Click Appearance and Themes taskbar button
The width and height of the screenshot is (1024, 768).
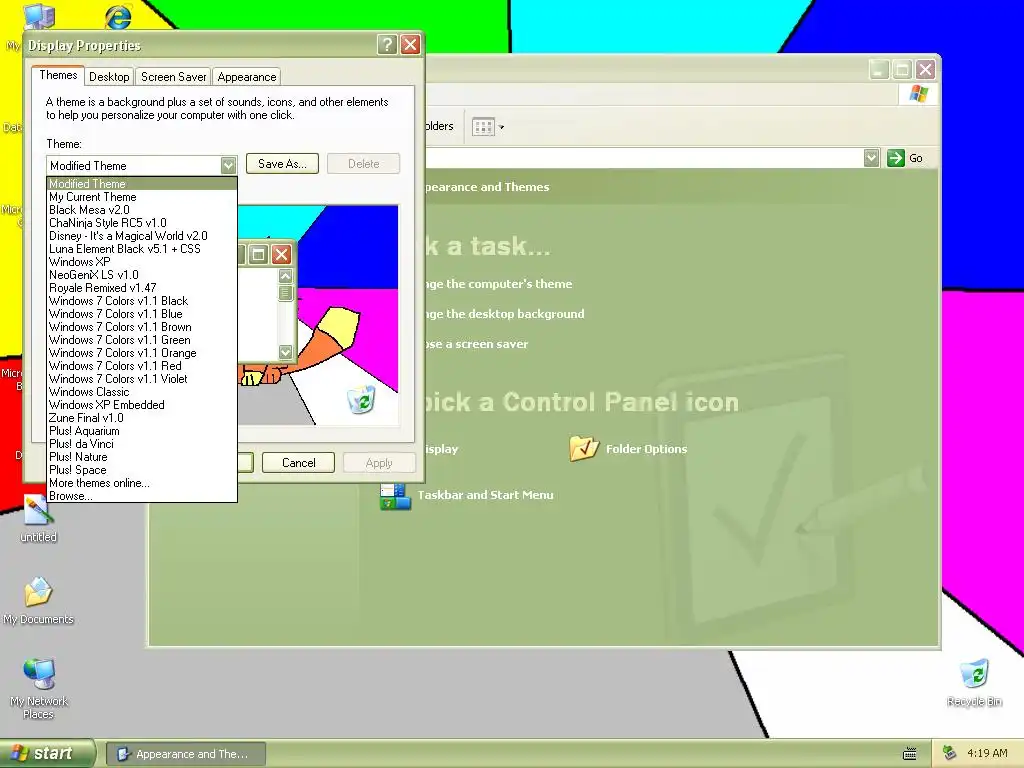[x=185, y=754]
